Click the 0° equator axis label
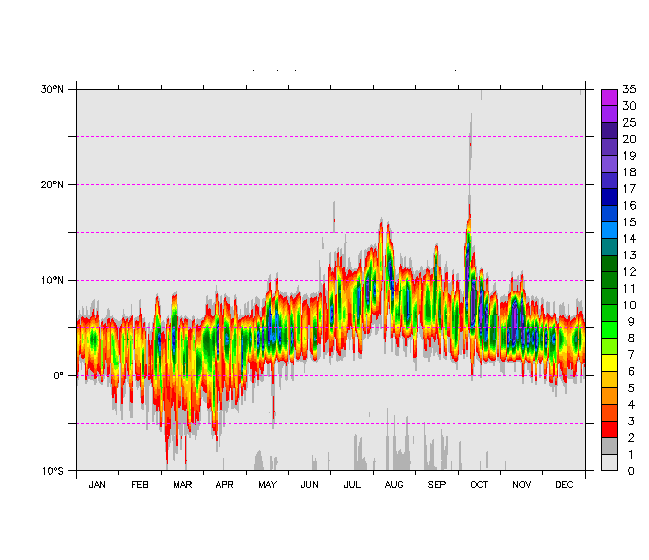Viewport: 649px width, 560px height. (58, 376)
